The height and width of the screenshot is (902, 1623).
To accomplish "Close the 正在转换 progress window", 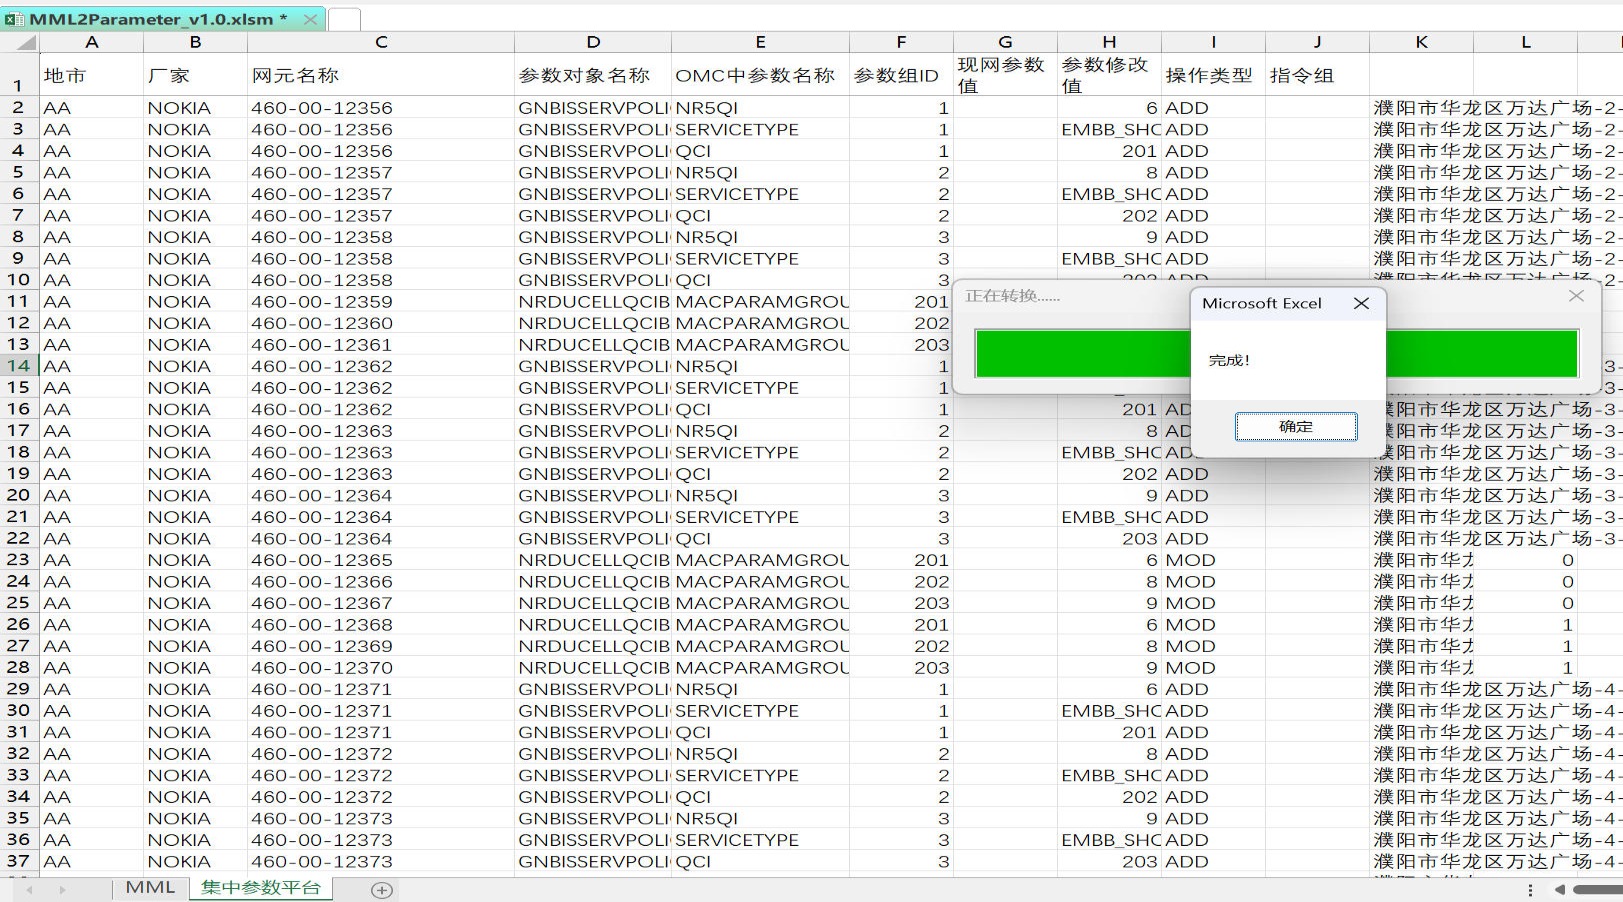I will point(1576,296).
